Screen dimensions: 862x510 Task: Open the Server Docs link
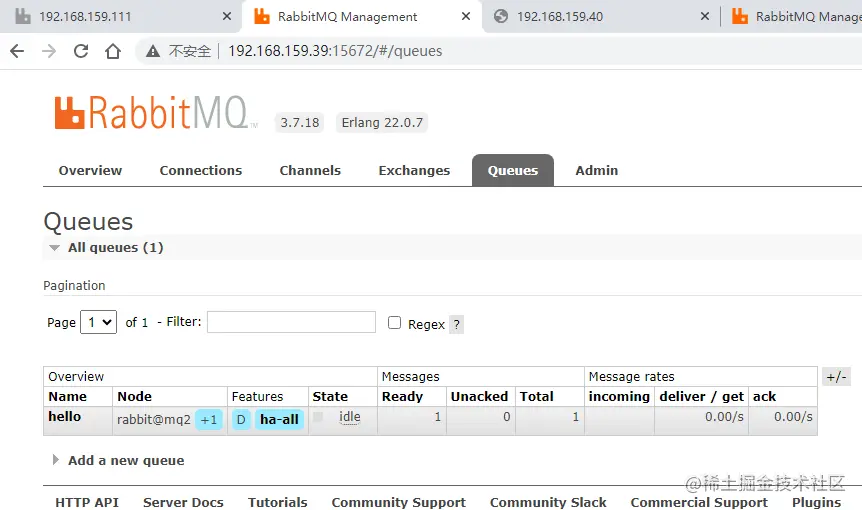tap(183, 502)
